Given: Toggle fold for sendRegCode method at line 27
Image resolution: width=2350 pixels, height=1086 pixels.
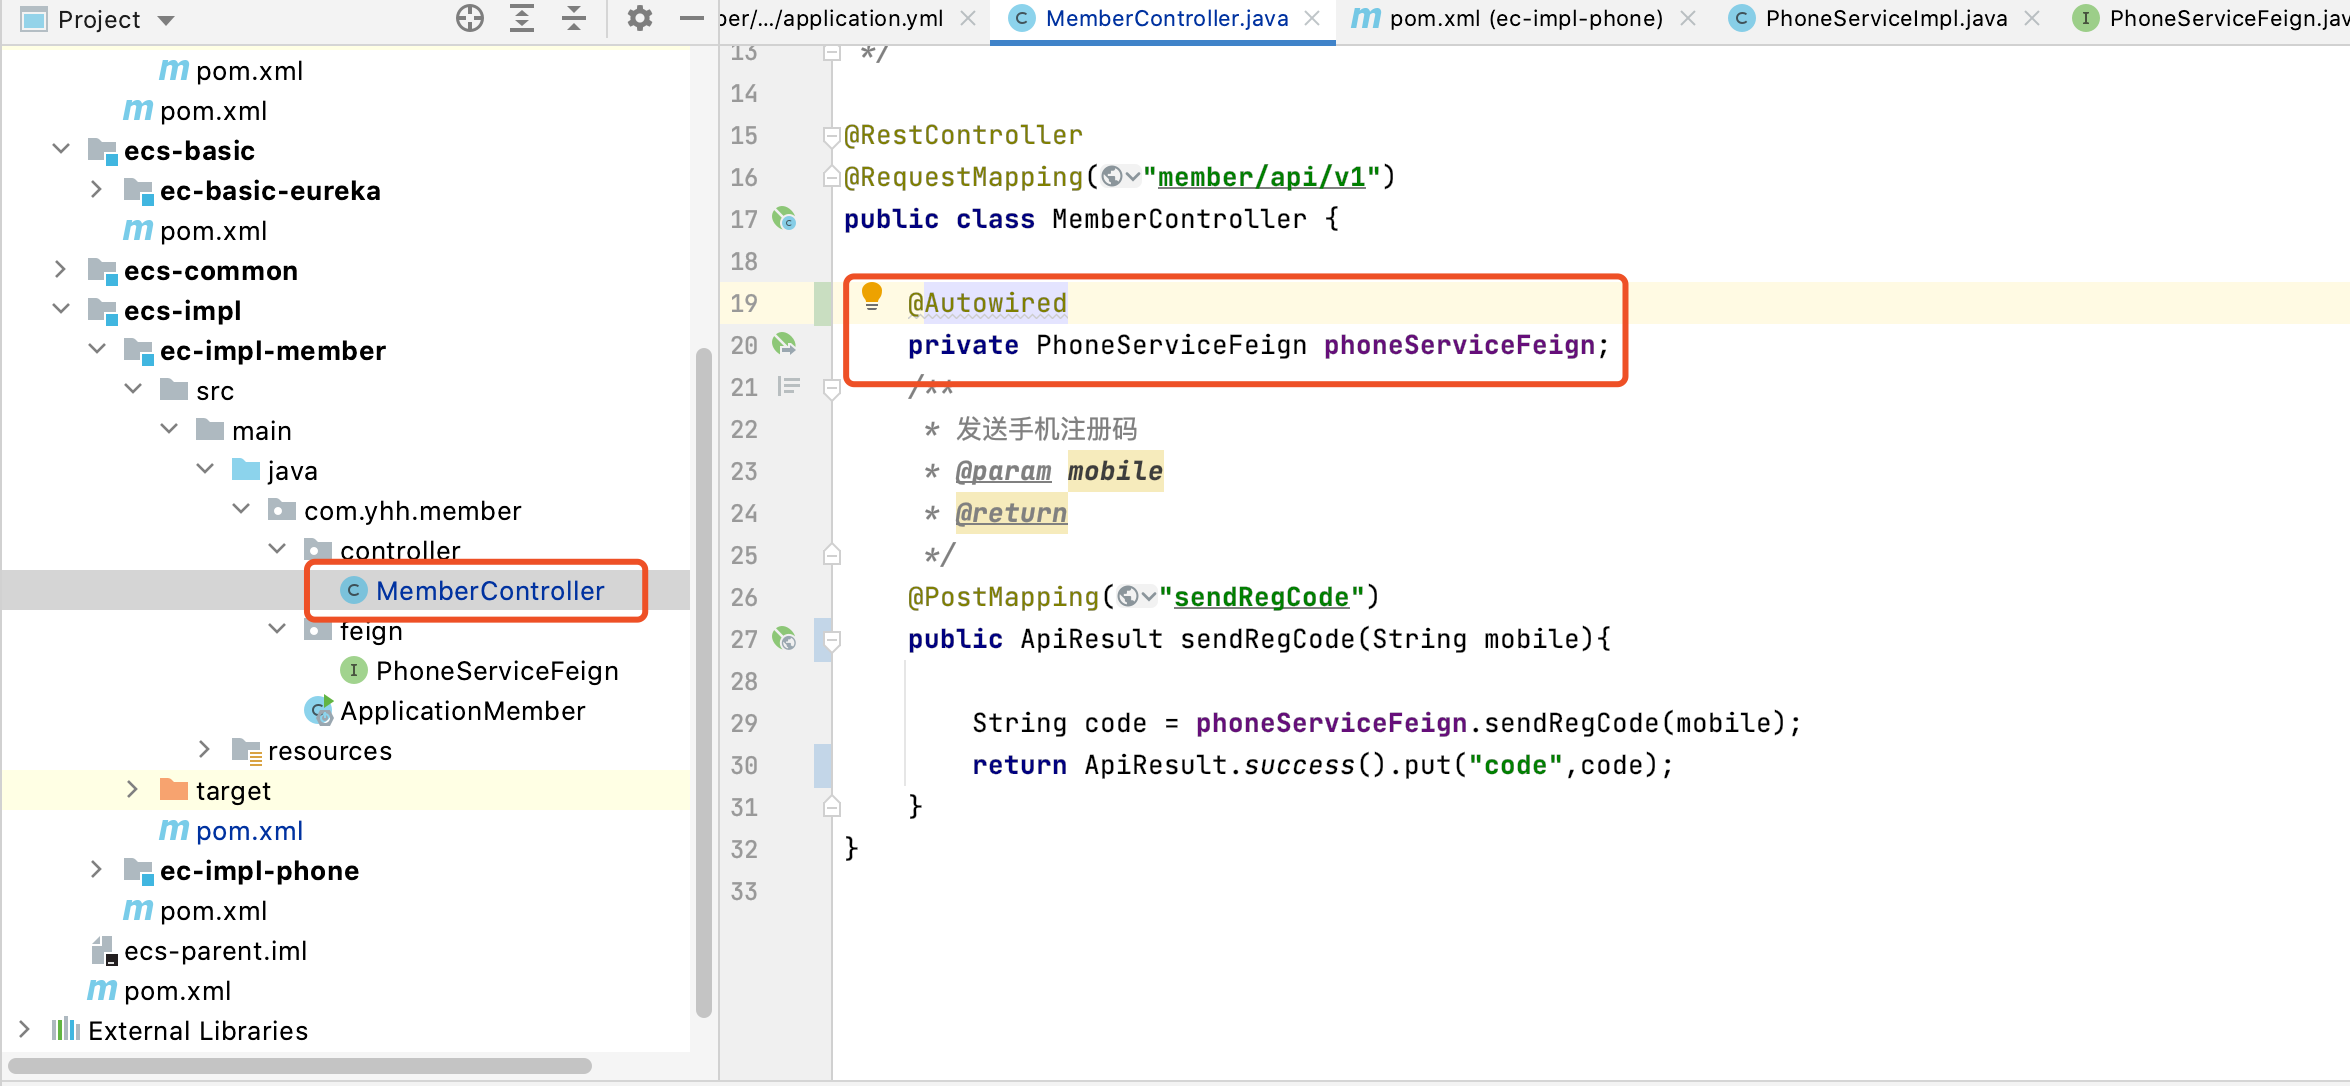Looking at the screenshot, I should click(831, 639).
